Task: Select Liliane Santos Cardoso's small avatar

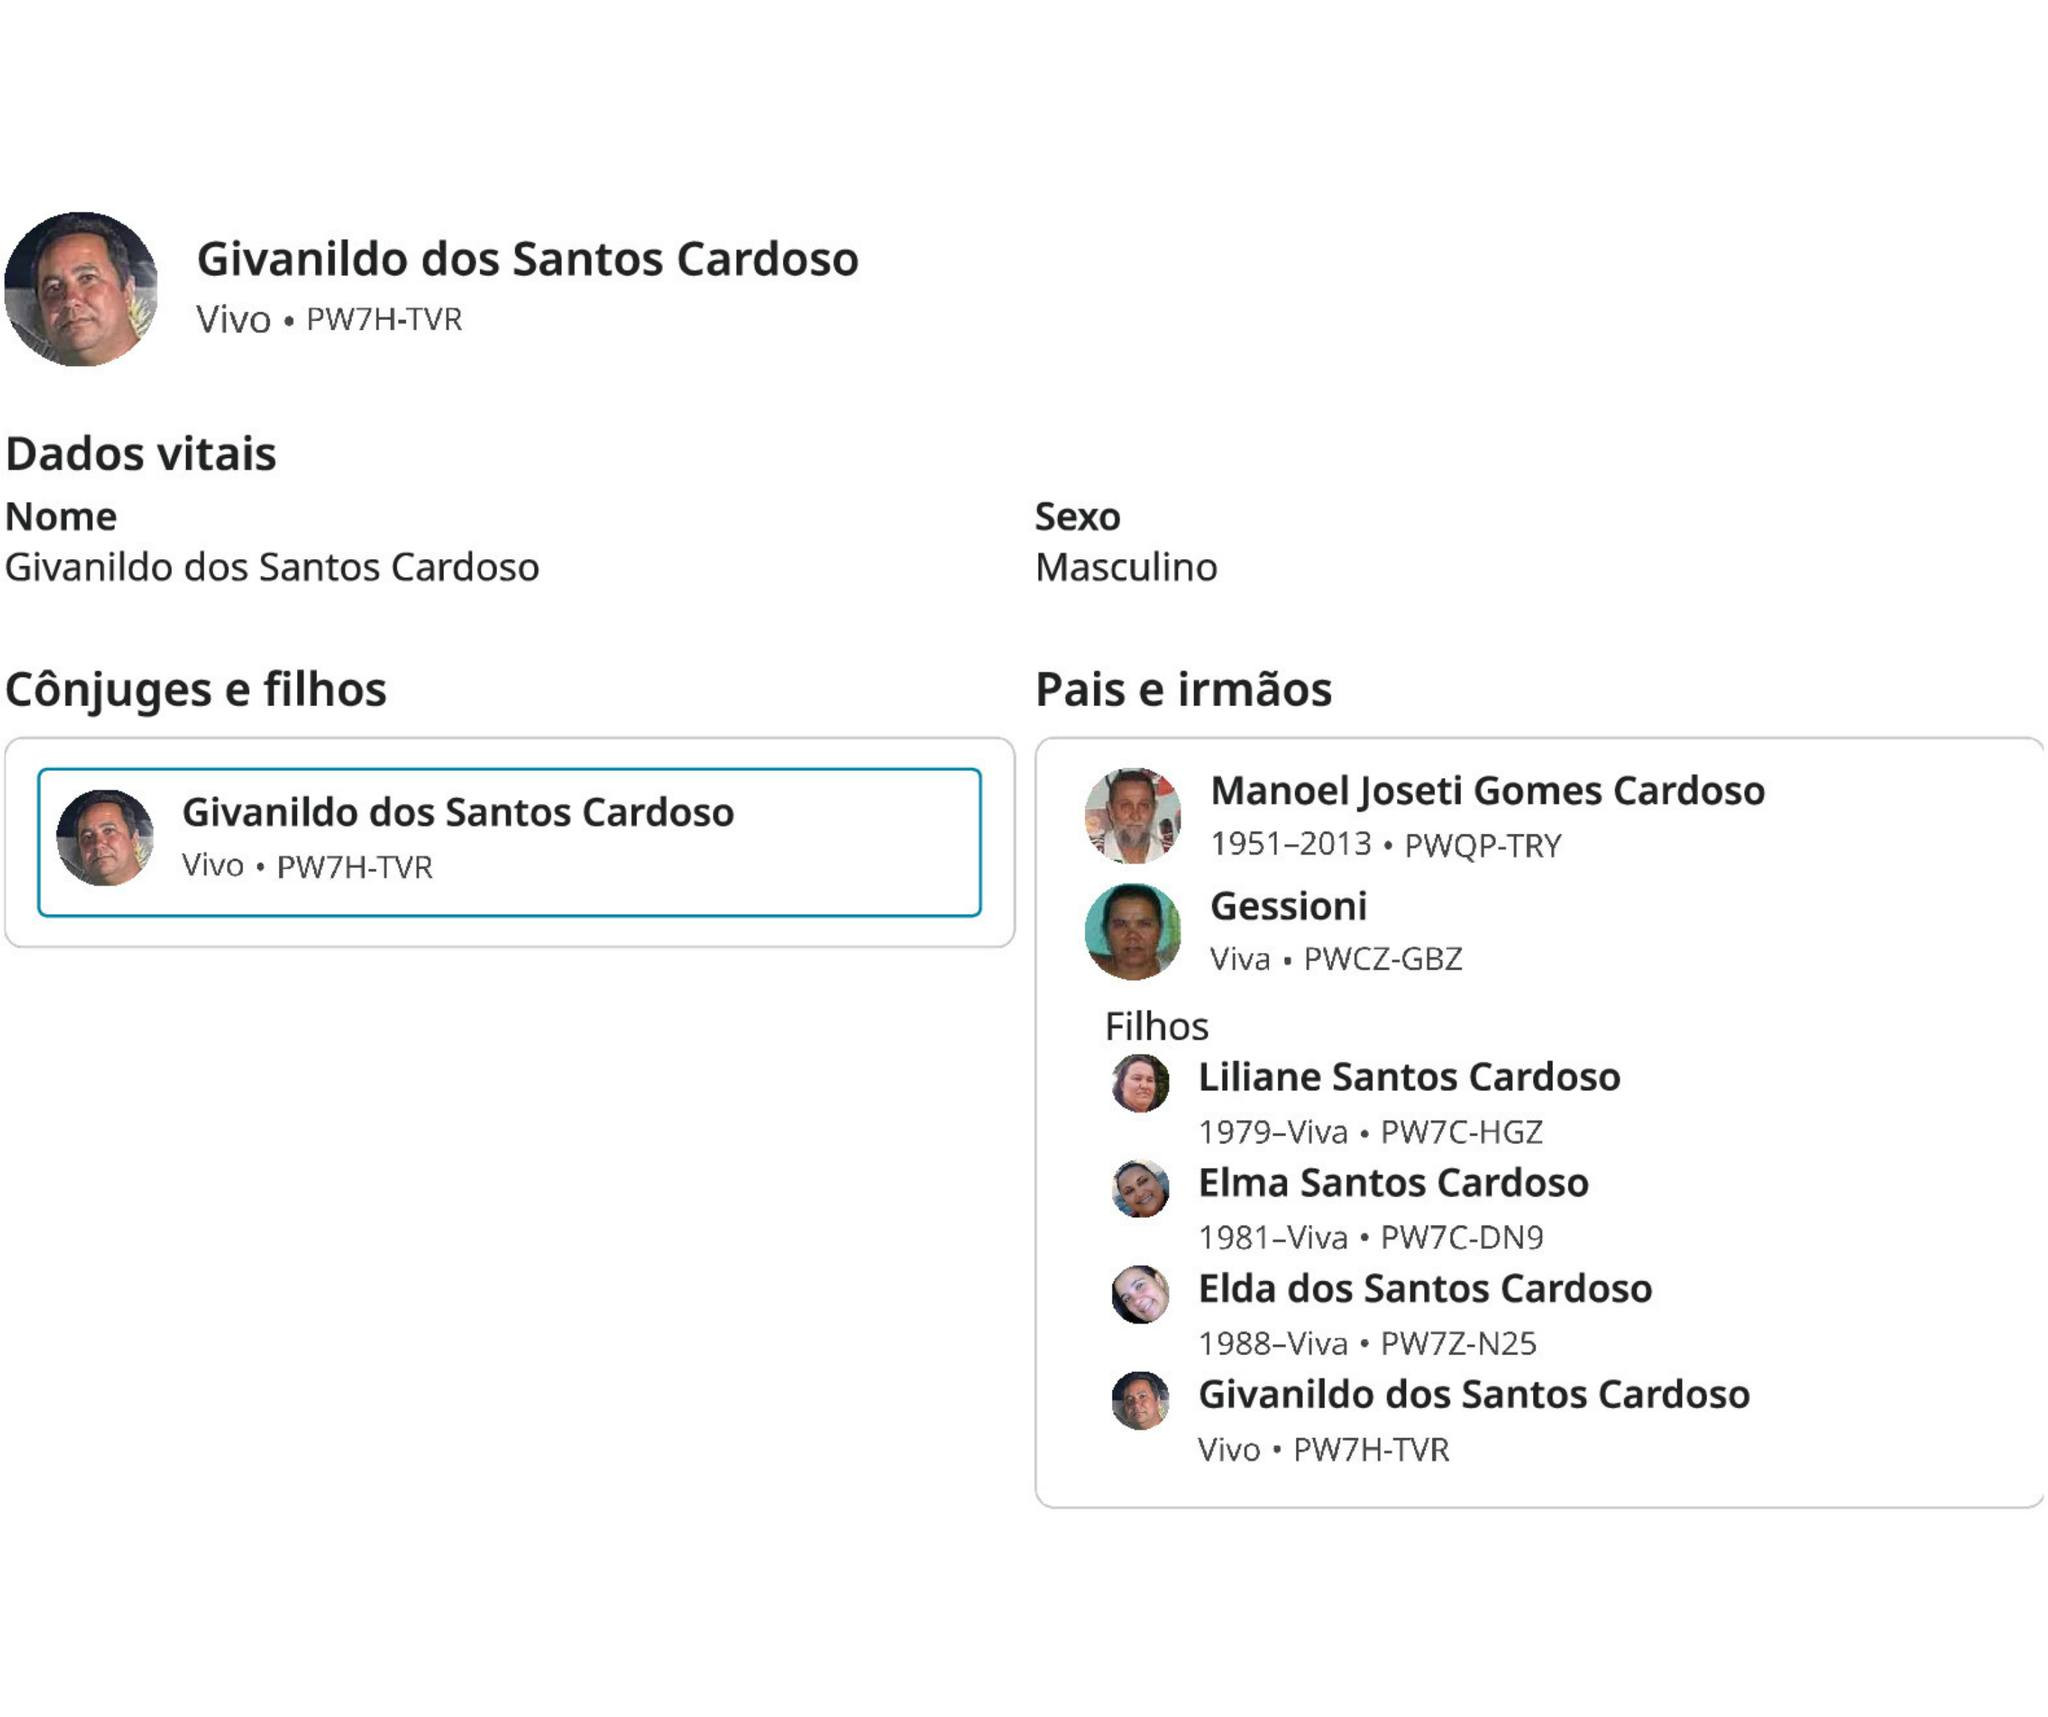Action: [1140, 1083]
